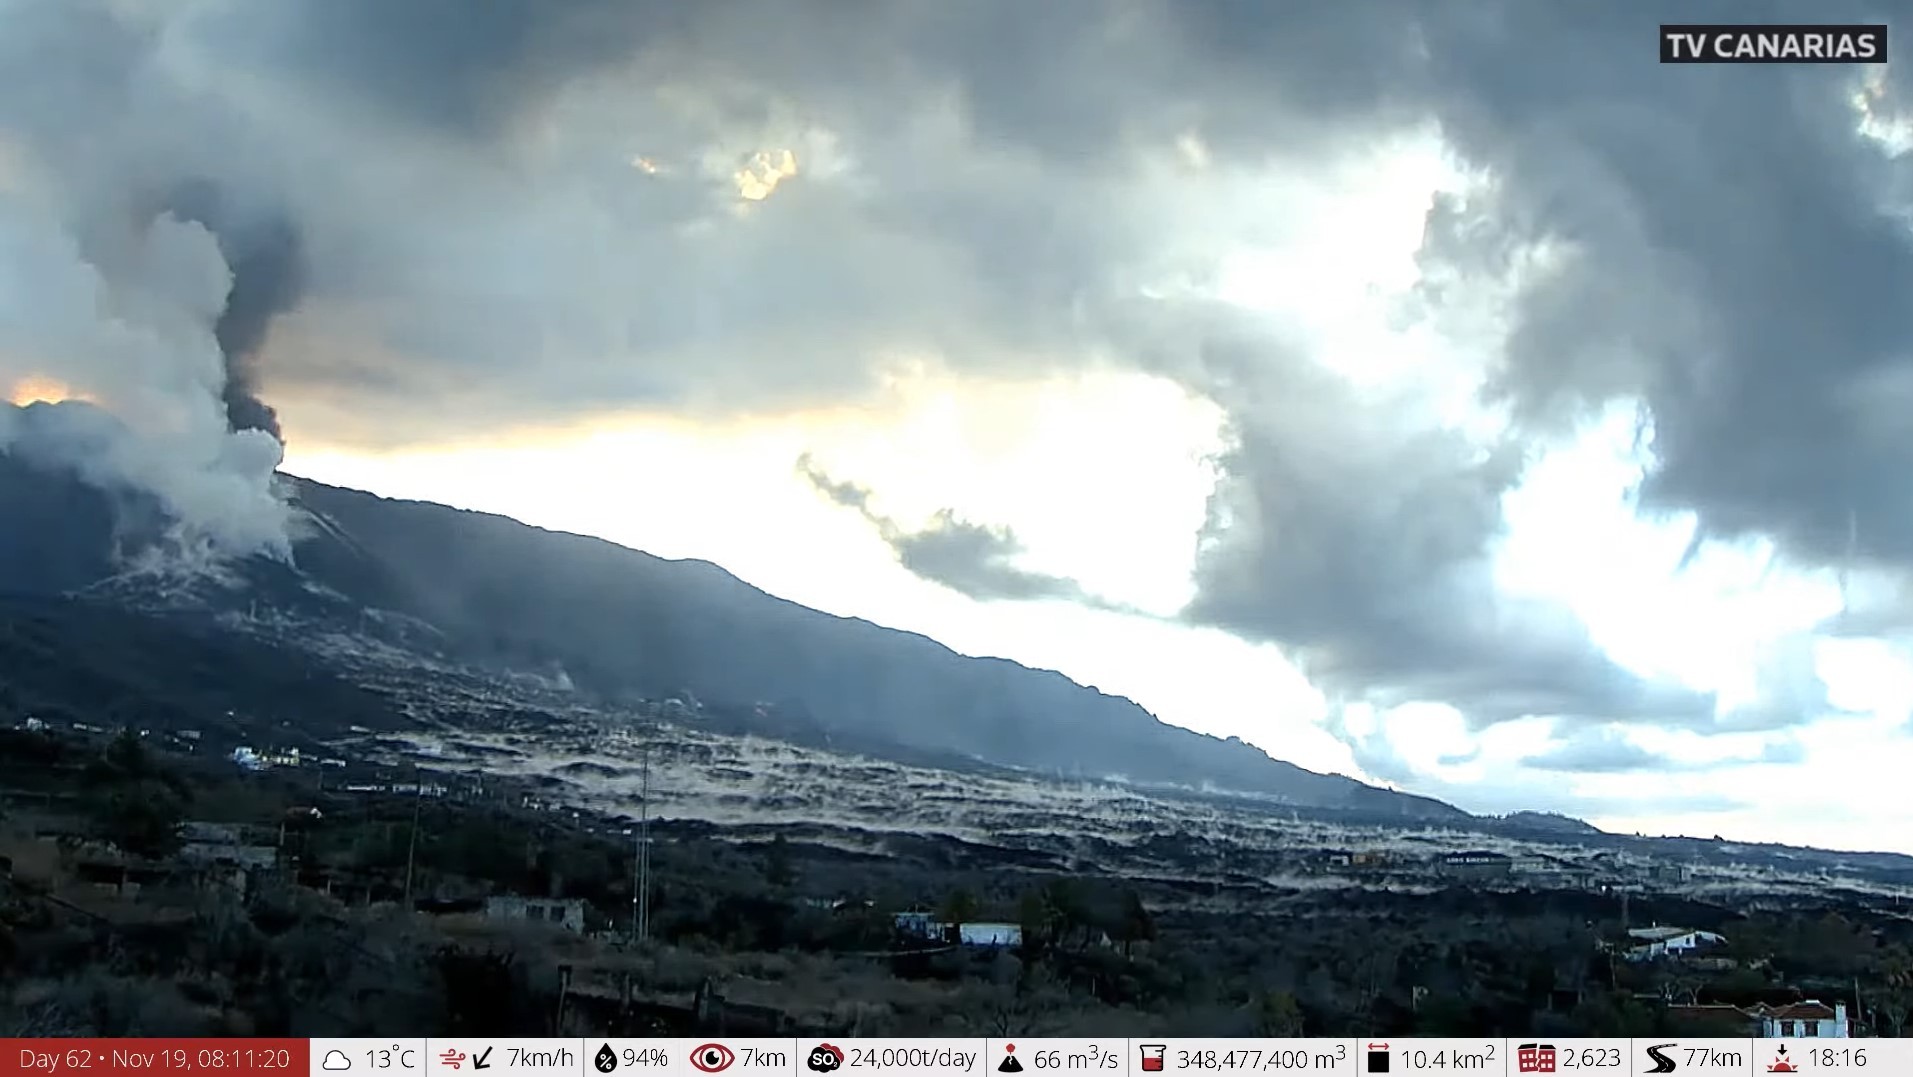Viewport: 1913px width, 1077px height.
Task: Click the lava volume beaker icon
Action: tap(1152, 1059)
